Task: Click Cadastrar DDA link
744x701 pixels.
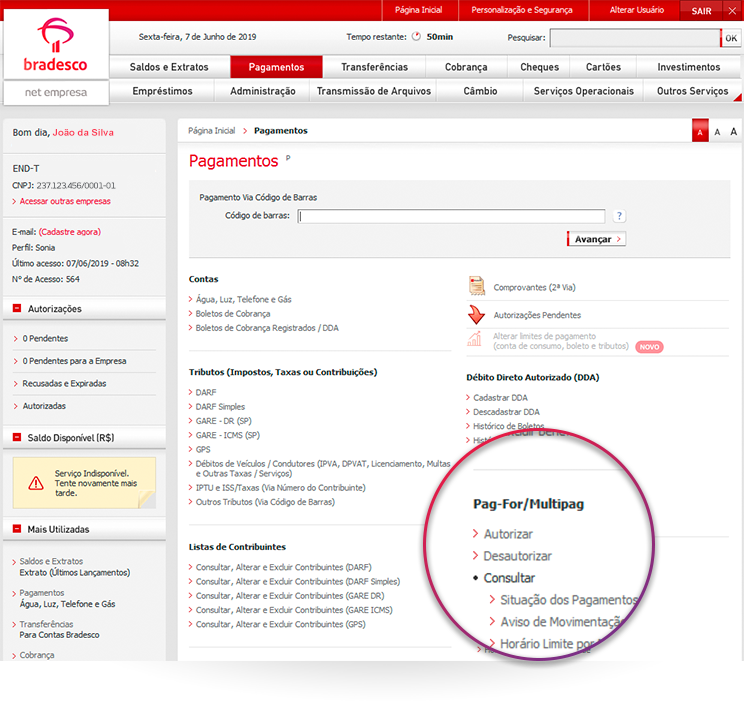Action: click(x=500, y=398)
